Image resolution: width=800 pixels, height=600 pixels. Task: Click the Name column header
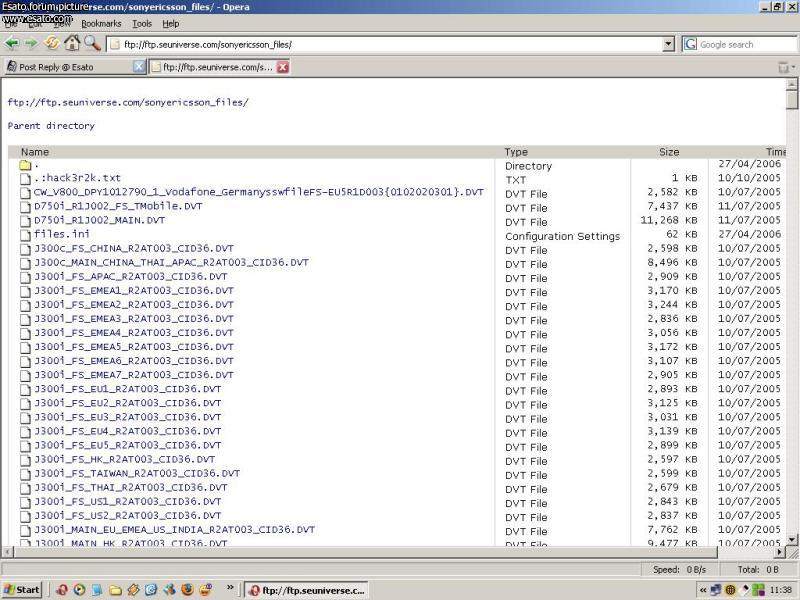click(35, 152)
